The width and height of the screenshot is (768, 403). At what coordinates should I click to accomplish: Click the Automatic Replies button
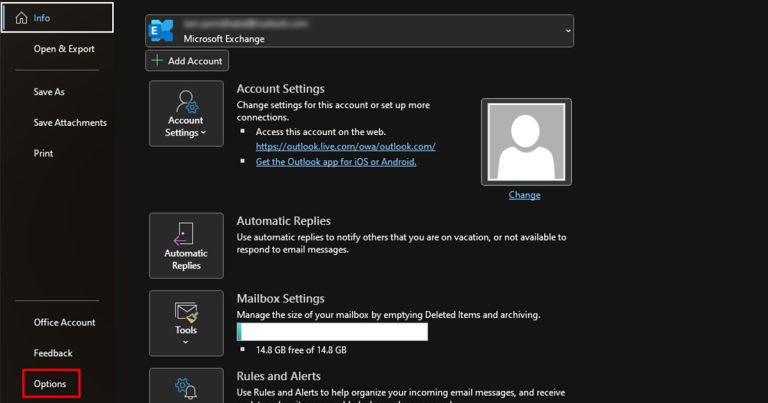pos(186,246)
